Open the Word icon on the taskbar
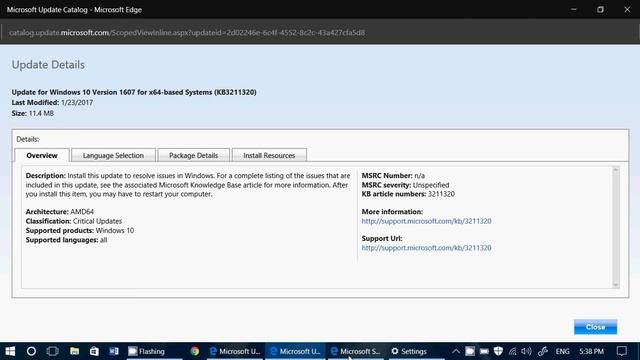 114,351
